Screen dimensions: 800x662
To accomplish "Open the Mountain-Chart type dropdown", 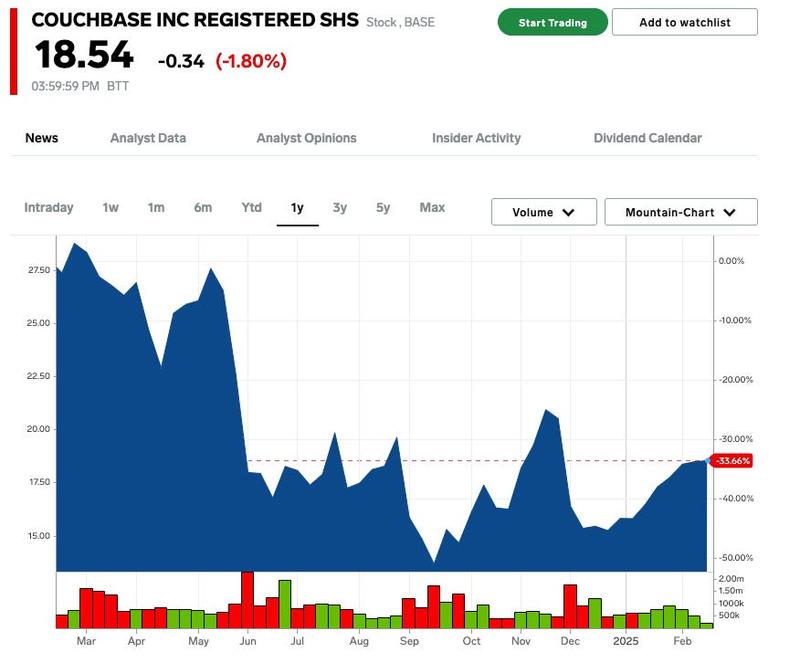I will [681, 212].
